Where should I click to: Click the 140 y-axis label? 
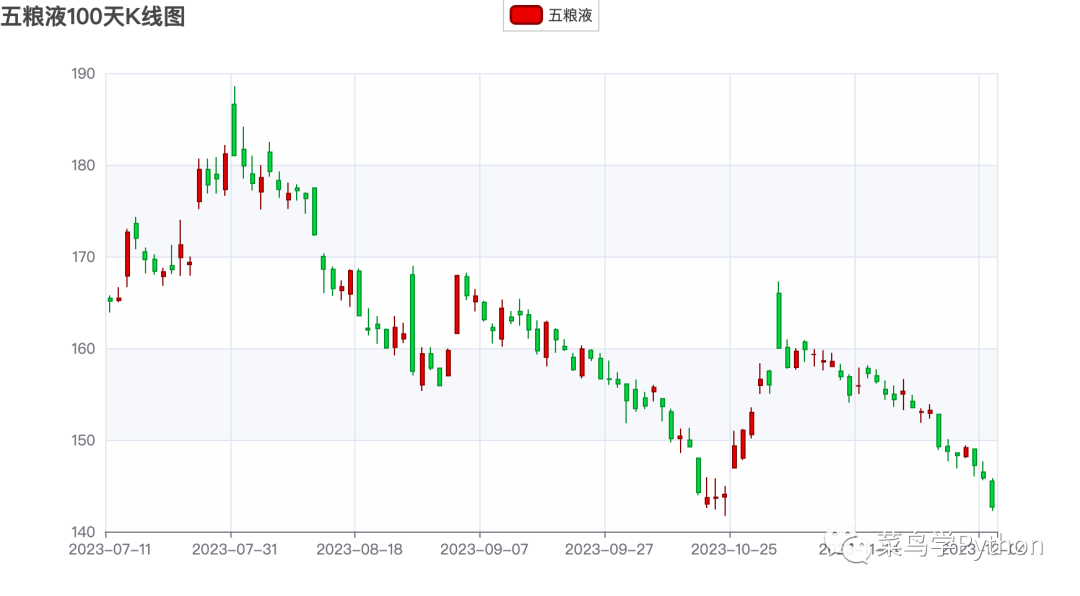click(83, 532)
